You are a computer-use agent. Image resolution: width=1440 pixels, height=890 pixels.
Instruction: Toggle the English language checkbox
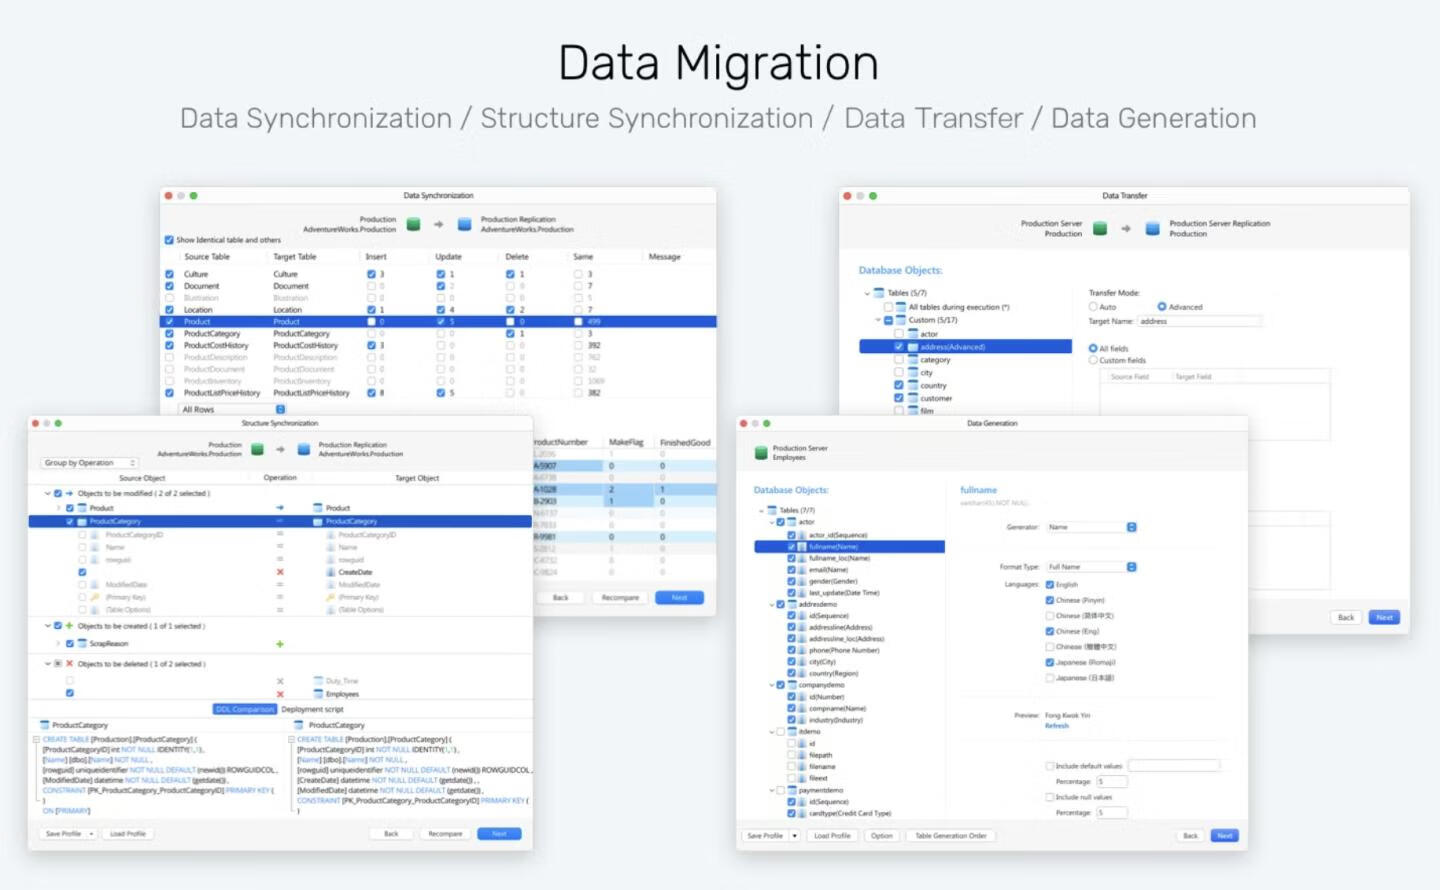click(x=1050, y=584)
